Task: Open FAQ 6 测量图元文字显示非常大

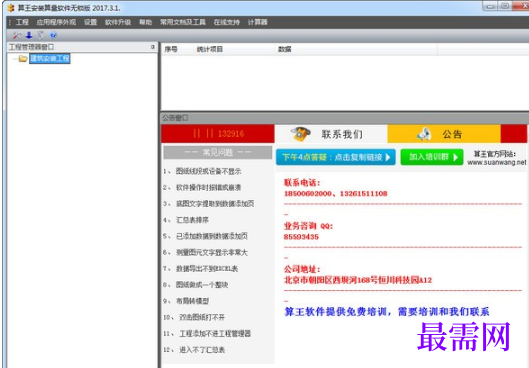Action: (x=205, y=252)
